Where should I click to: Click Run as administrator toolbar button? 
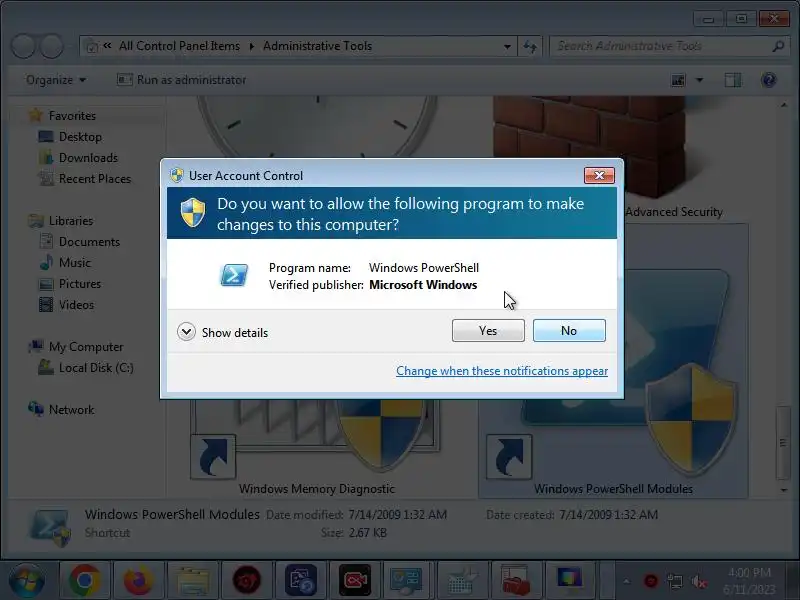182,80
